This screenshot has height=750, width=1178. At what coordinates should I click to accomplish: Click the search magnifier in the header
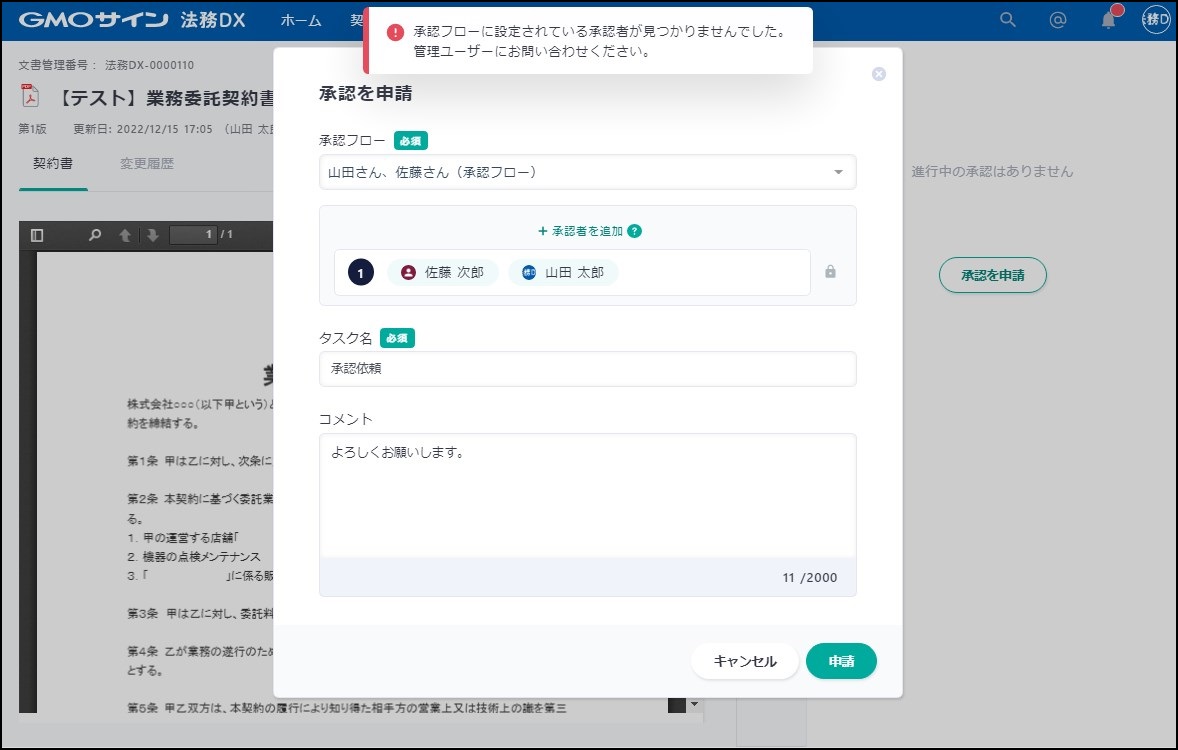1008,20
